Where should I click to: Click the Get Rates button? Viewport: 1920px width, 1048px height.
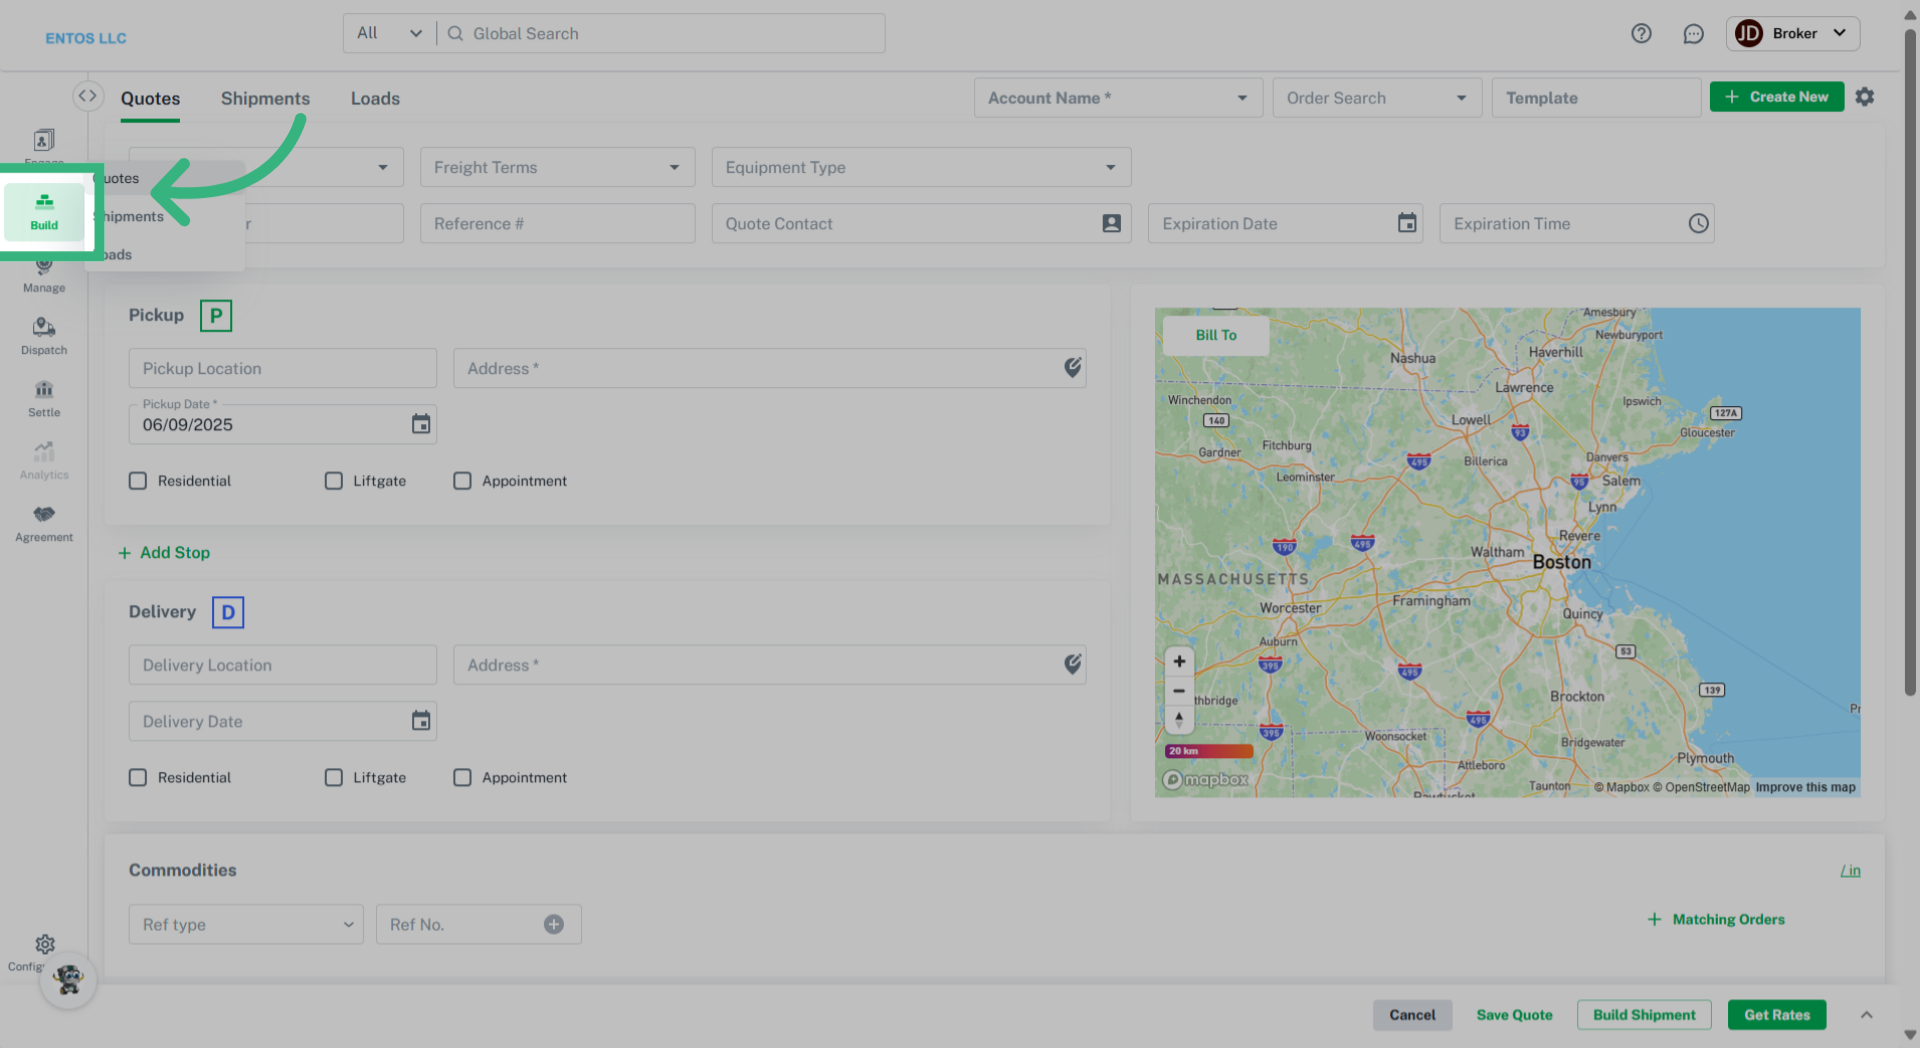[1776, 1015]
